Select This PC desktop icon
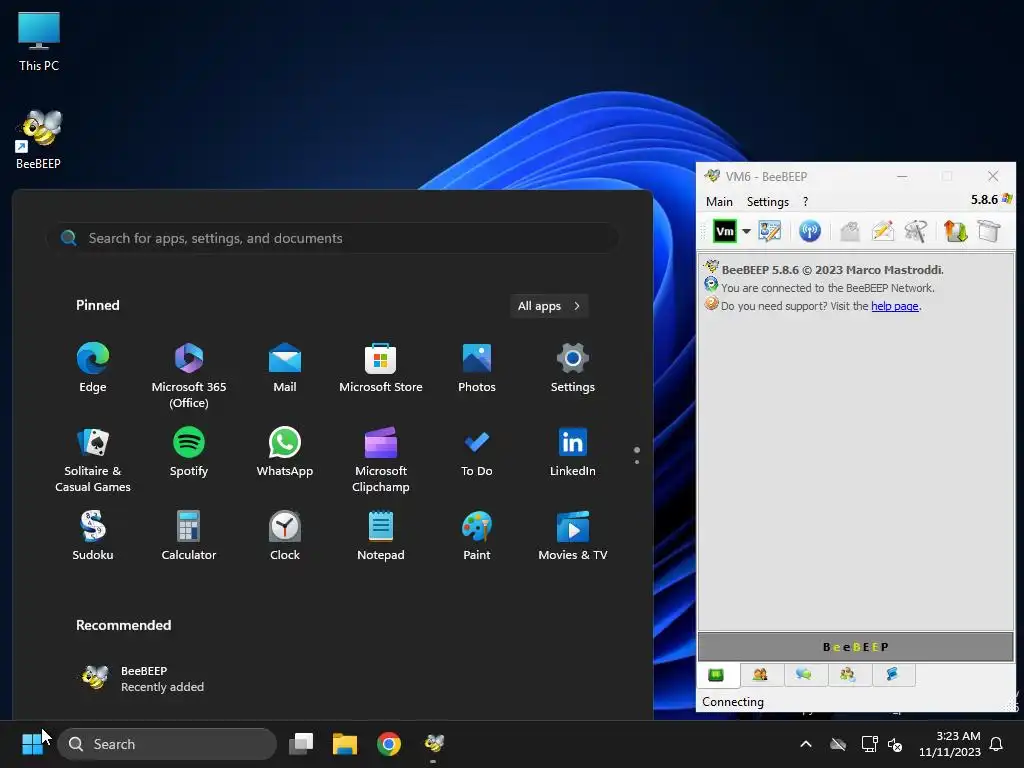Image resolution: width=1024 pixels, height=768 pixels. point(39,42)
